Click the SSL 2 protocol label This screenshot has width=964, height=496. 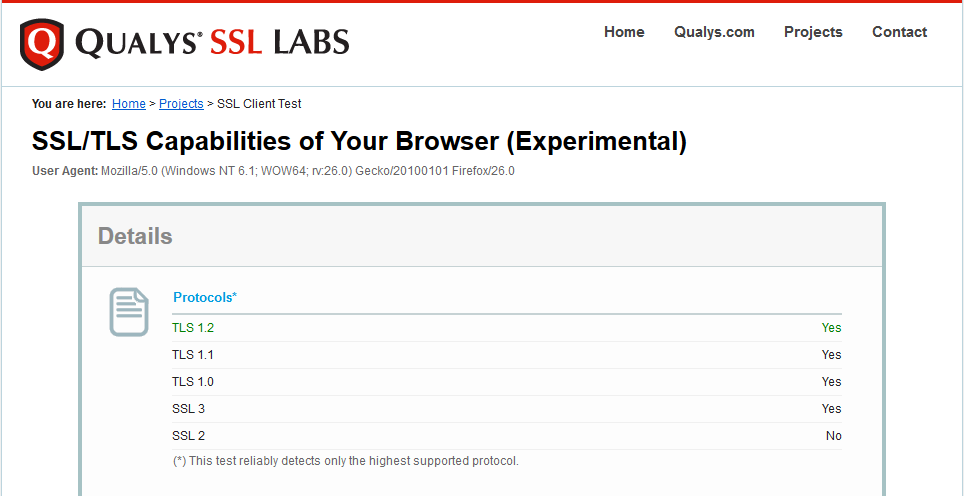[x=188, y=436]
